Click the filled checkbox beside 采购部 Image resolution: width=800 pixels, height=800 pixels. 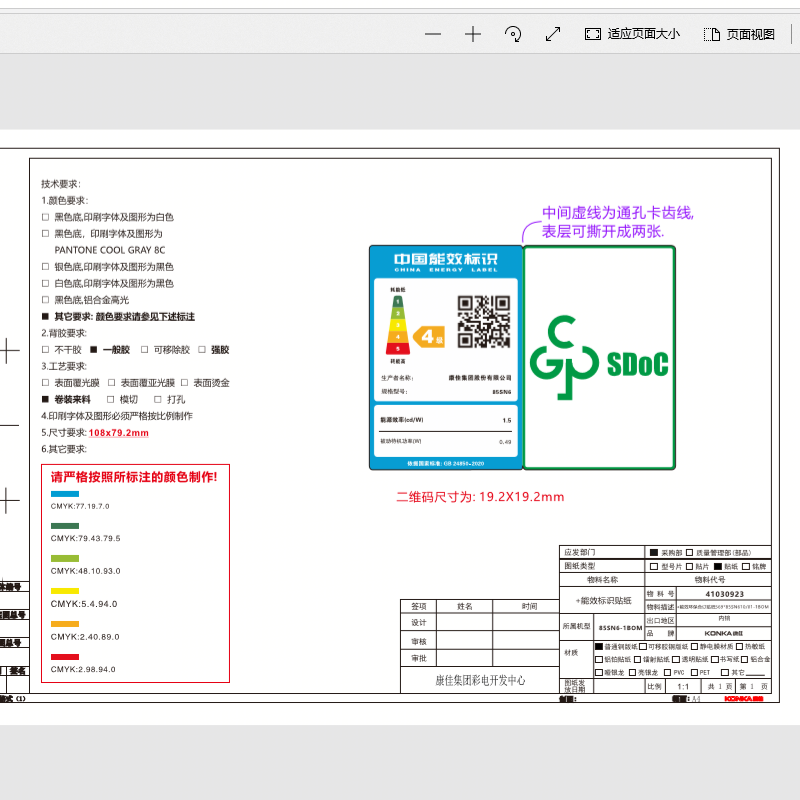[654, 553]
